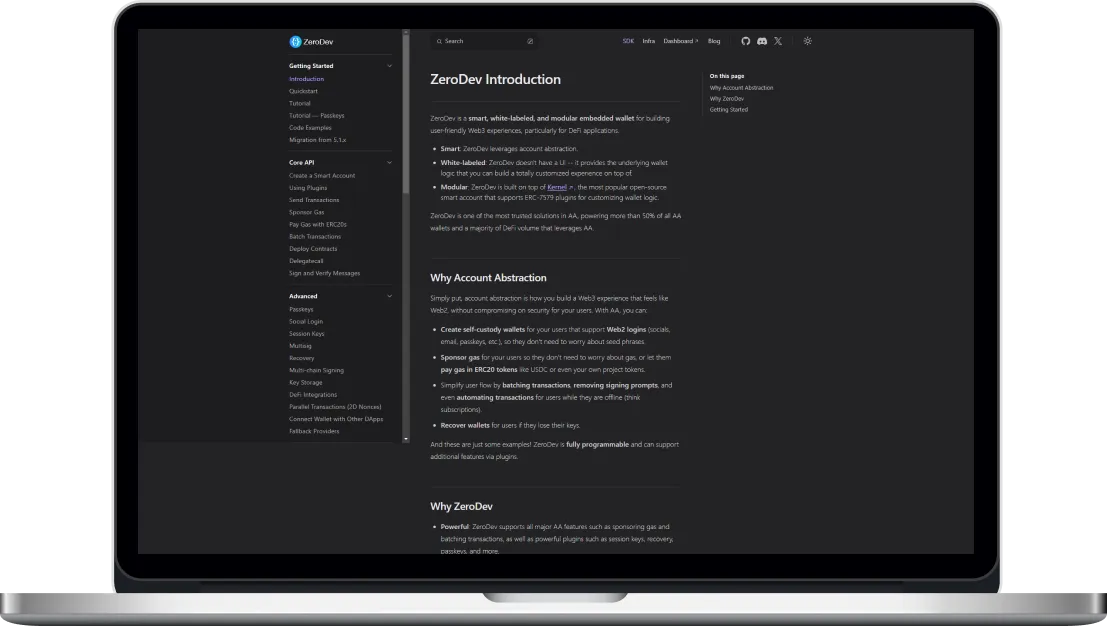1107x626 pixels.
Task: Open Parallel Transactions (2D Nonces) page
Action: point(335,407)
